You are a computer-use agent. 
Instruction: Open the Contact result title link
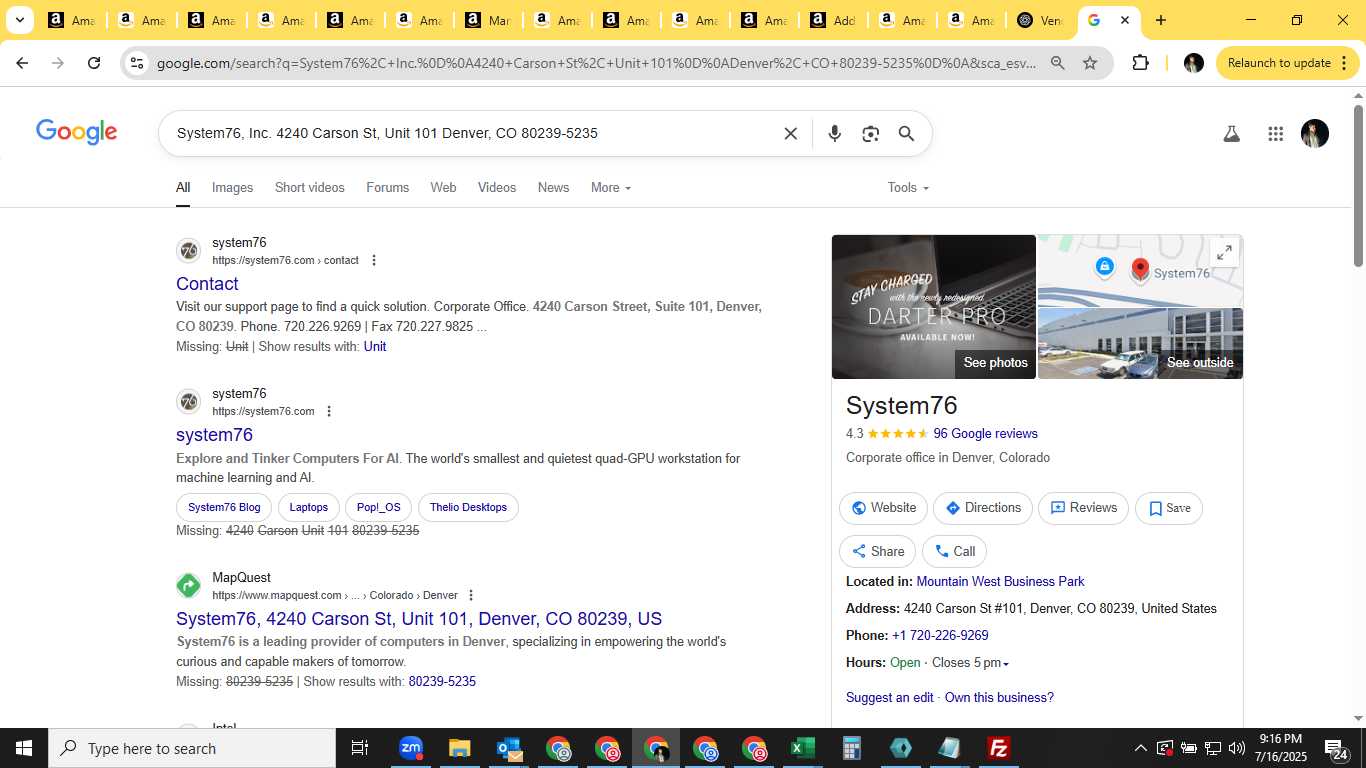click(x=207, y=284)
